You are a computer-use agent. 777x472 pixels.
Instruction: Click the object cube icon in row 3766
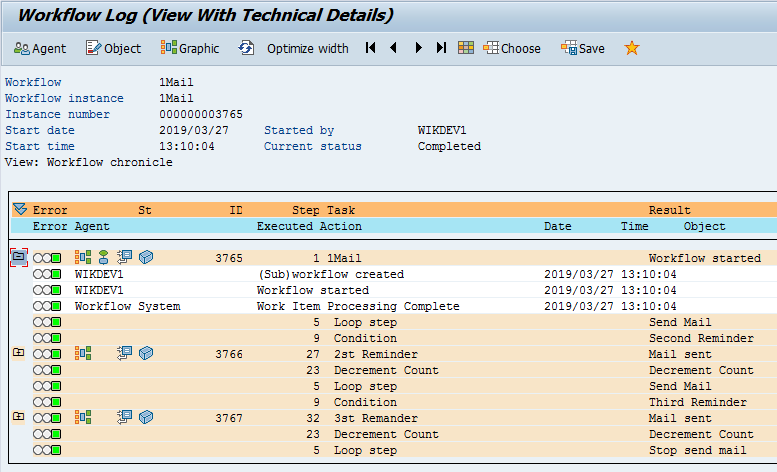point(146,353)
